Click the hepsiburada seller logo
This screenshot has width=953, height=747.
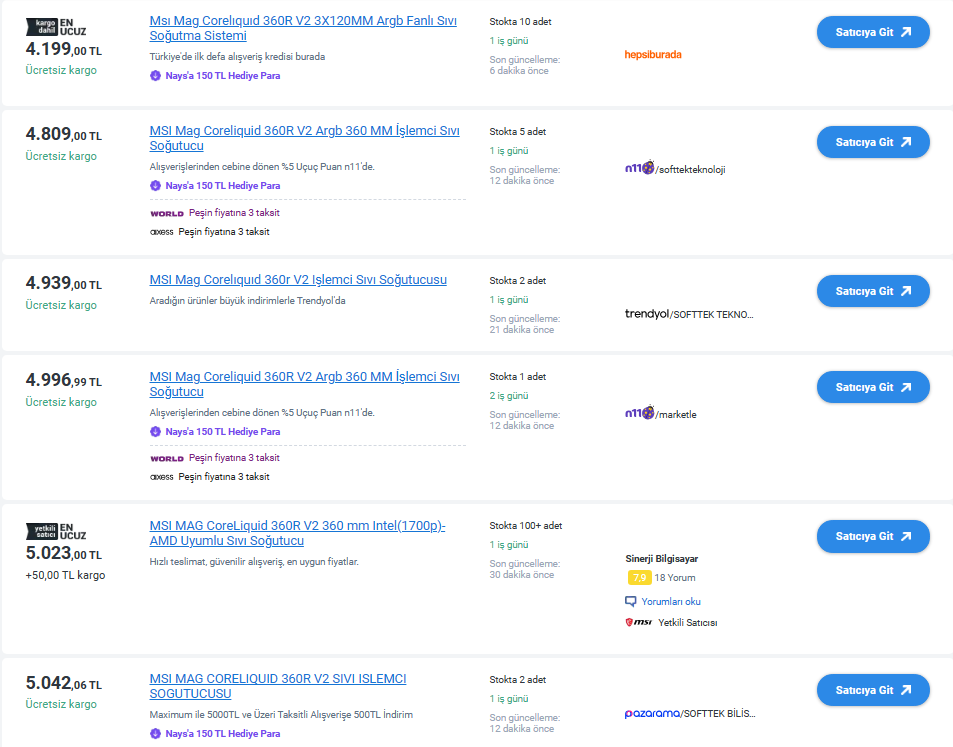tap(652, 55)
